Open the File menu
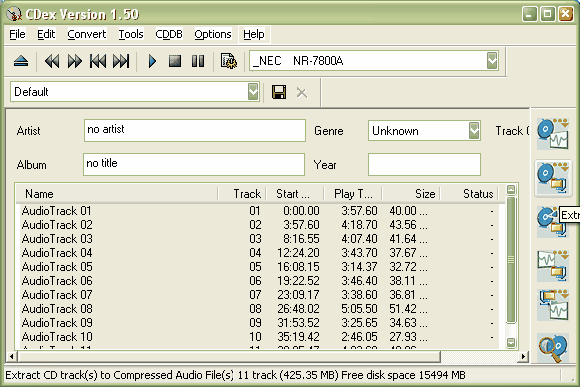Screen dimensions: 580x387 (17, 34)
